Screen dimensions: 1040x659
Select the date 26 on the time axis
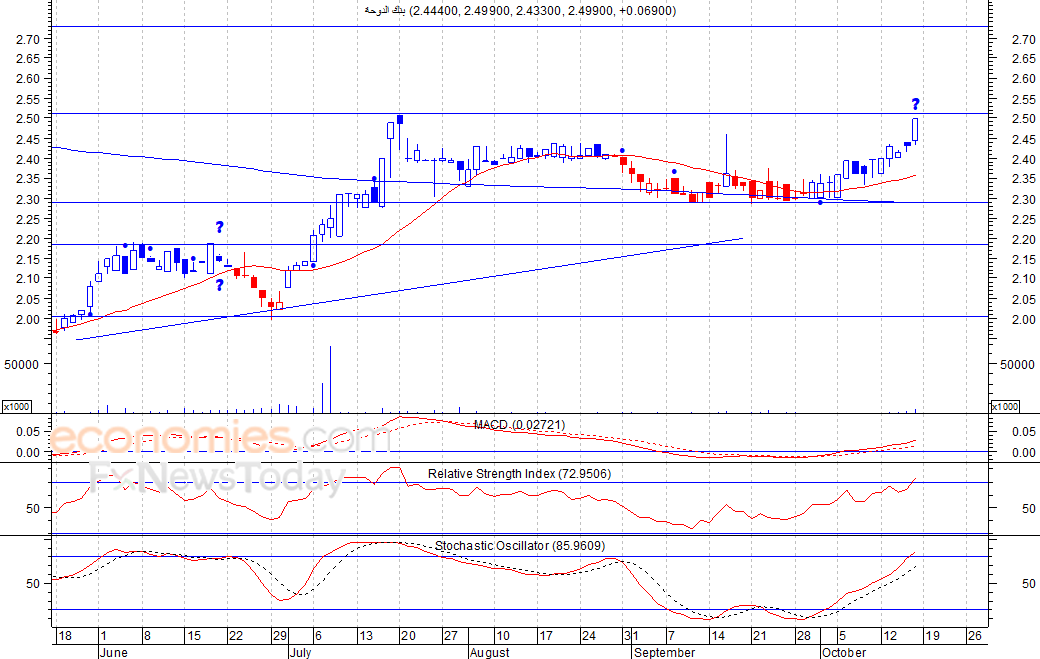[975, 635]
